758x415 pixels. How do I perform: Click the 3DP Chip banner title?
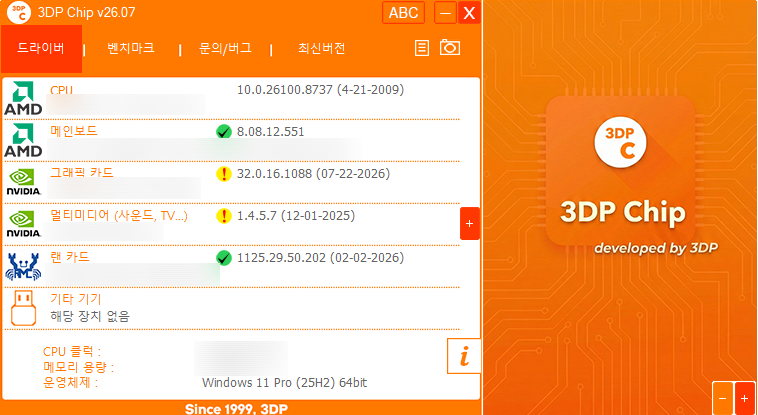pos(623,212)
